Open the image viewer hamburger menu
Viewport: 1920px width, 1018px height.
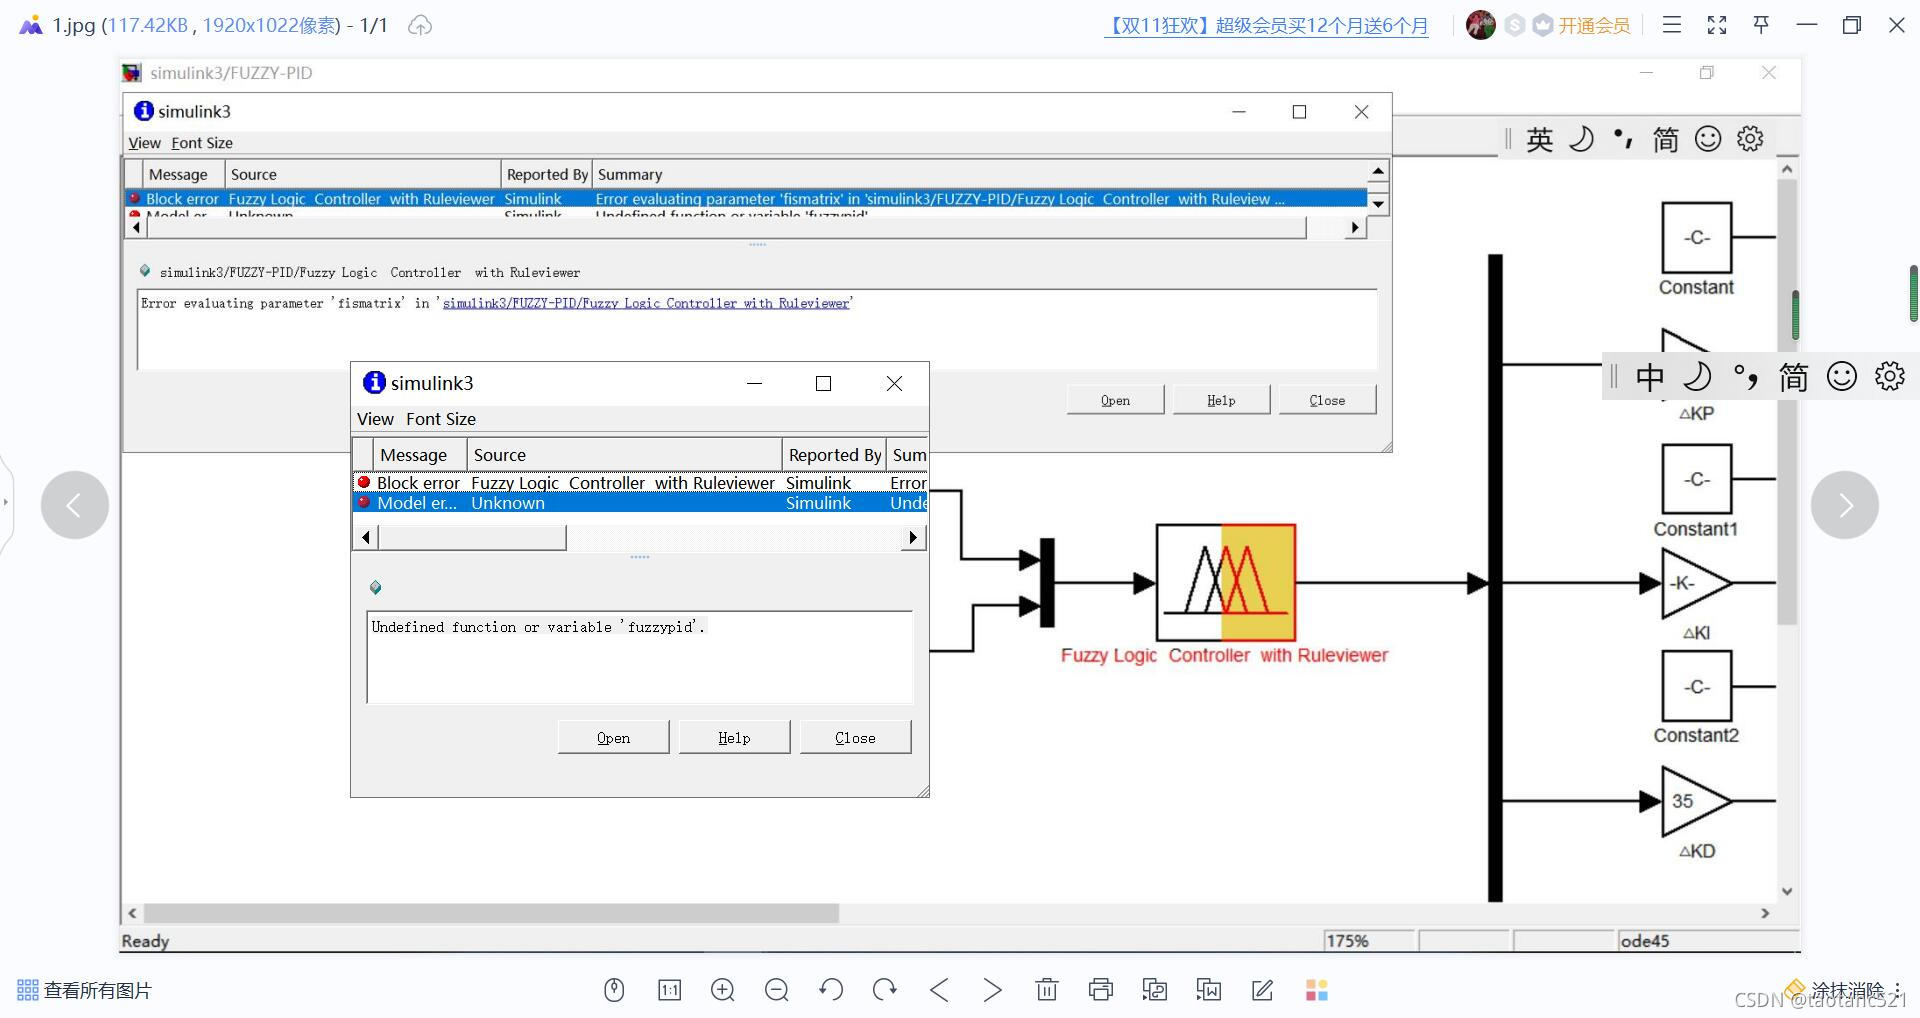coord(1672,25)
